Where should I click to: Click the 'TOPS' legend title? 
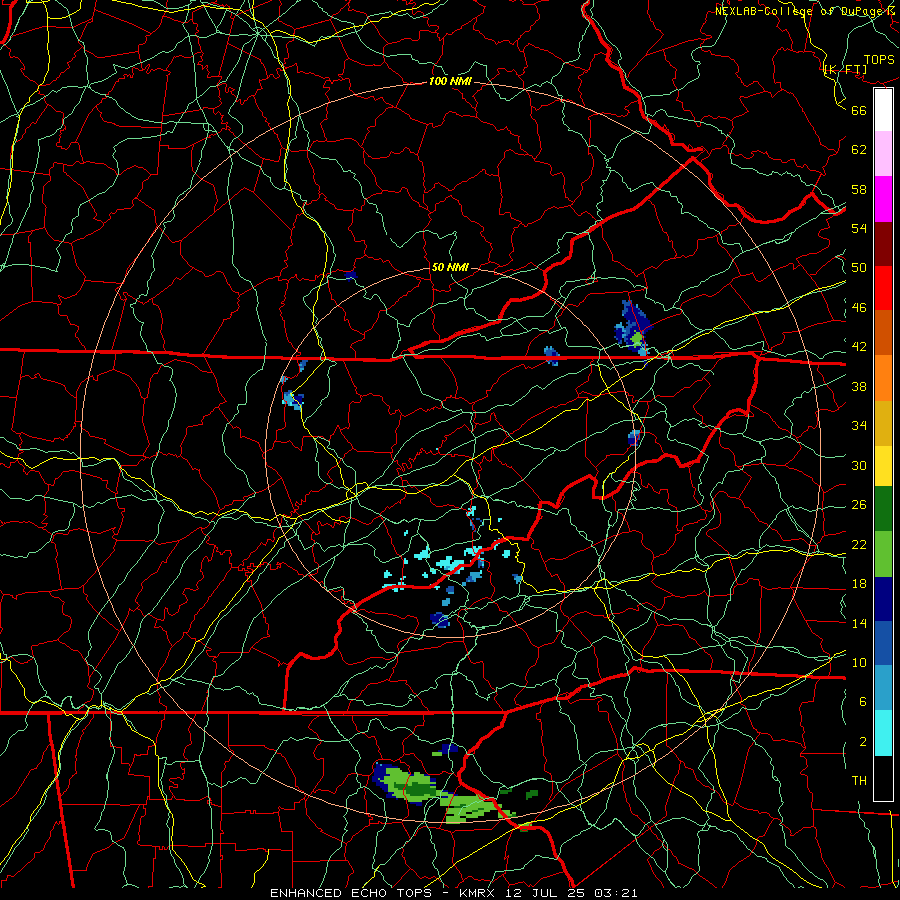click(879, 60)
